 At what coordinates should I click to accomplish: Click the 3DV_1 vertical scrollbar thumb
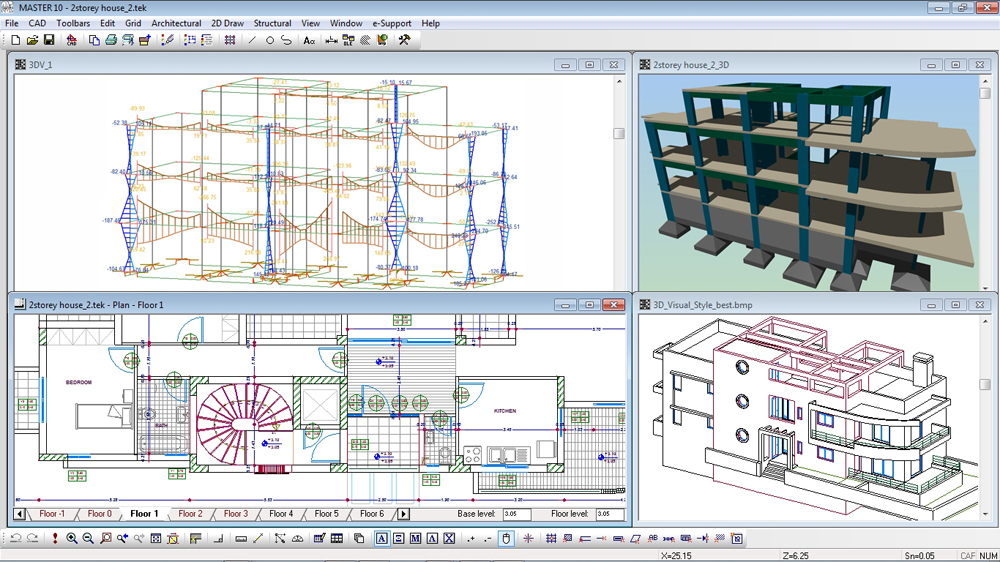(x=619, y=133)
